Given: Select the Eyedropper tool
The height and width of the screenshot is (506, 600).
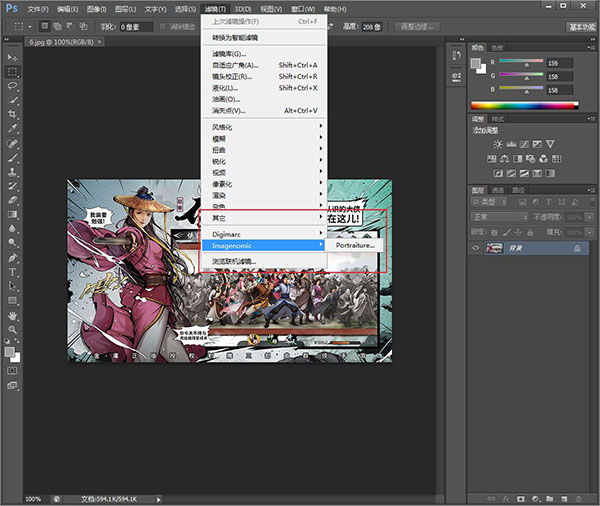Looking at the screenshot, I should coord(13,128).
